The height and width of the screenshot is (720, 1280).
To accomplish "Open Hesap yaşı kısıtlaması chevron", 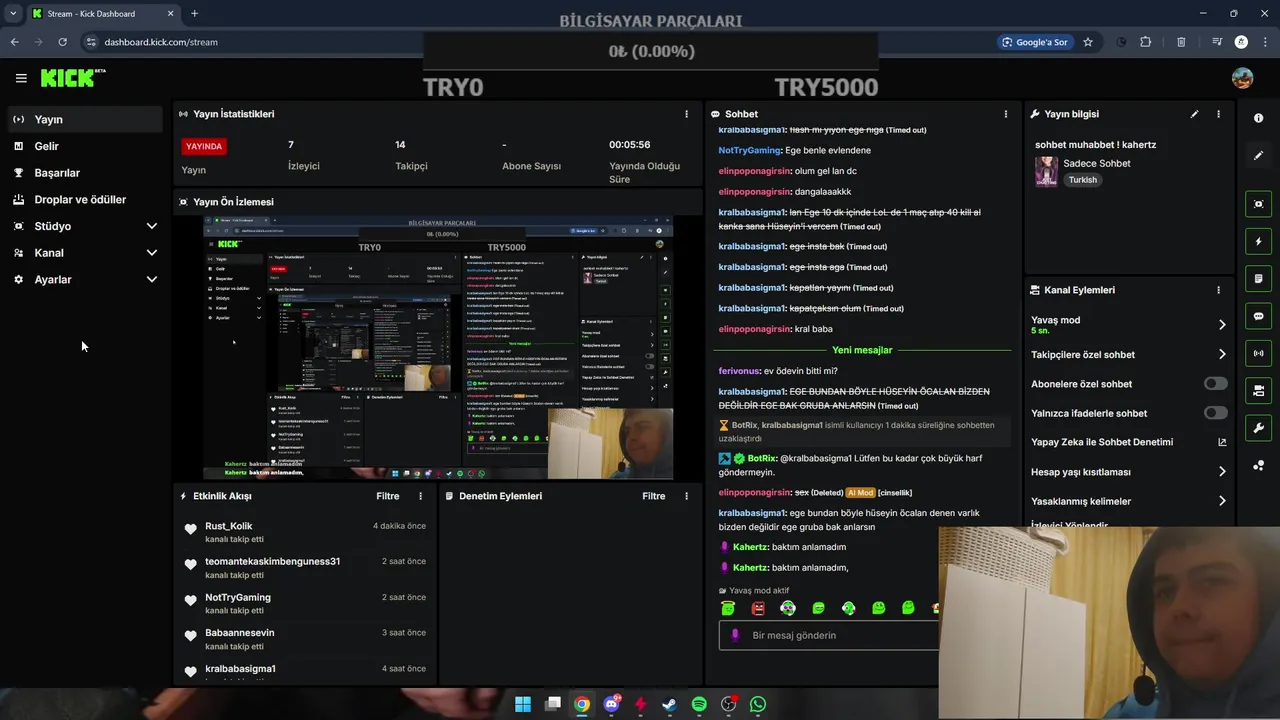I will (x=1222, y=472).
